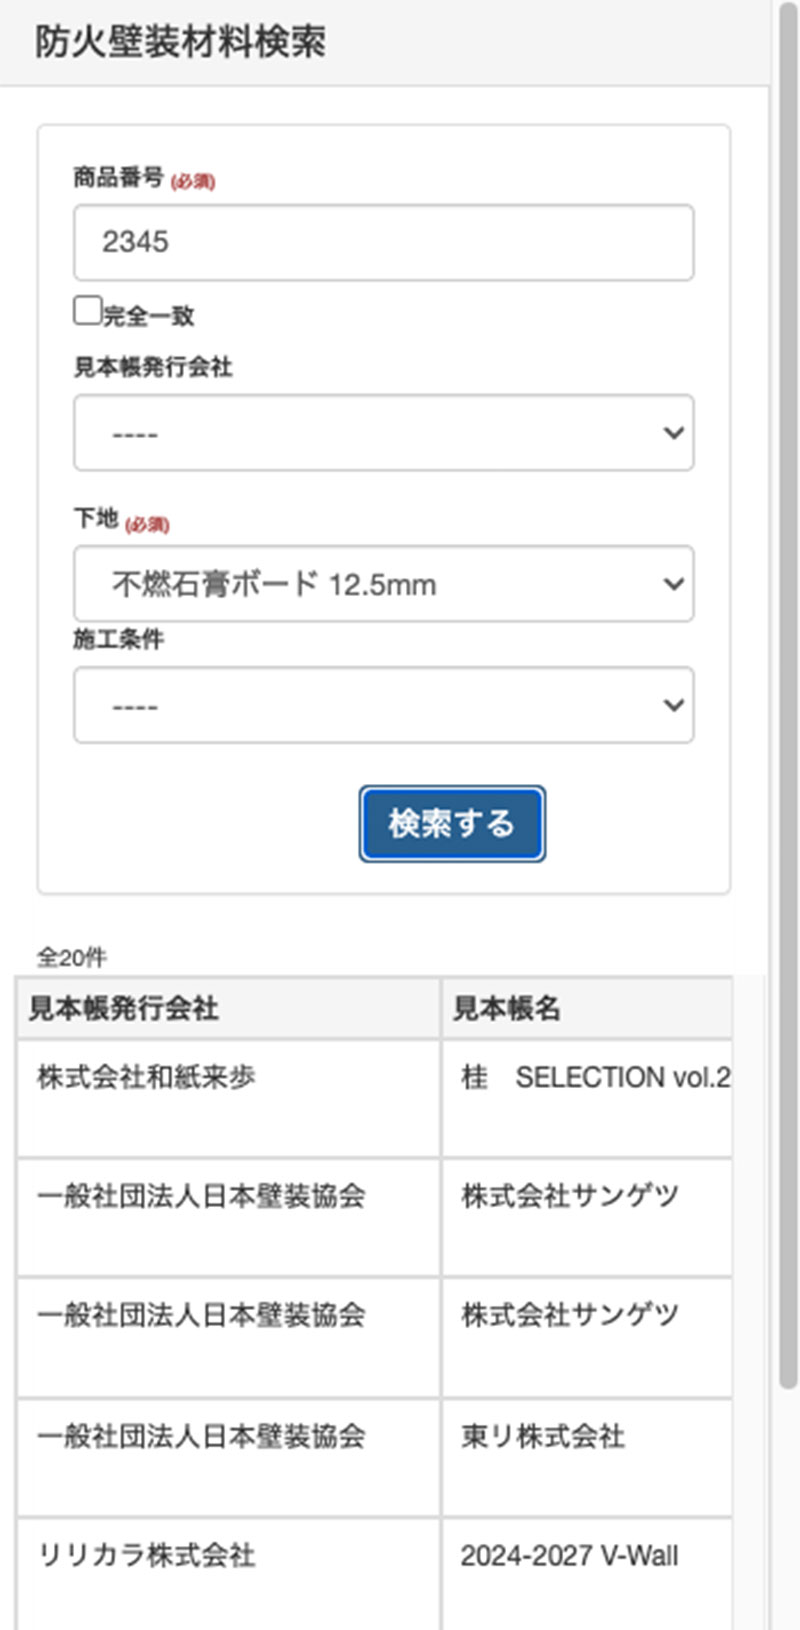
Task: Click the 商品番号 input field
Action: pyautogui.click(x=383, y=243)
